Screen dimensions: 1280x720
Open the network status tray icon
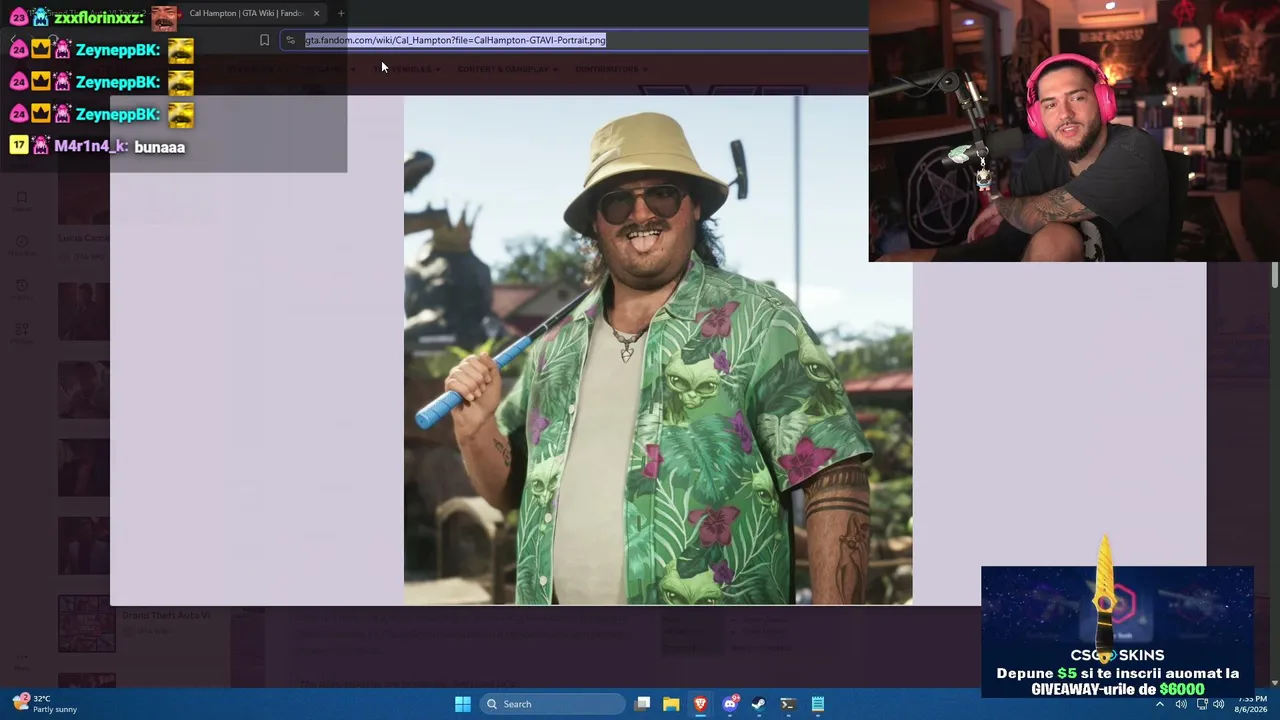(x=1201, y=704)
